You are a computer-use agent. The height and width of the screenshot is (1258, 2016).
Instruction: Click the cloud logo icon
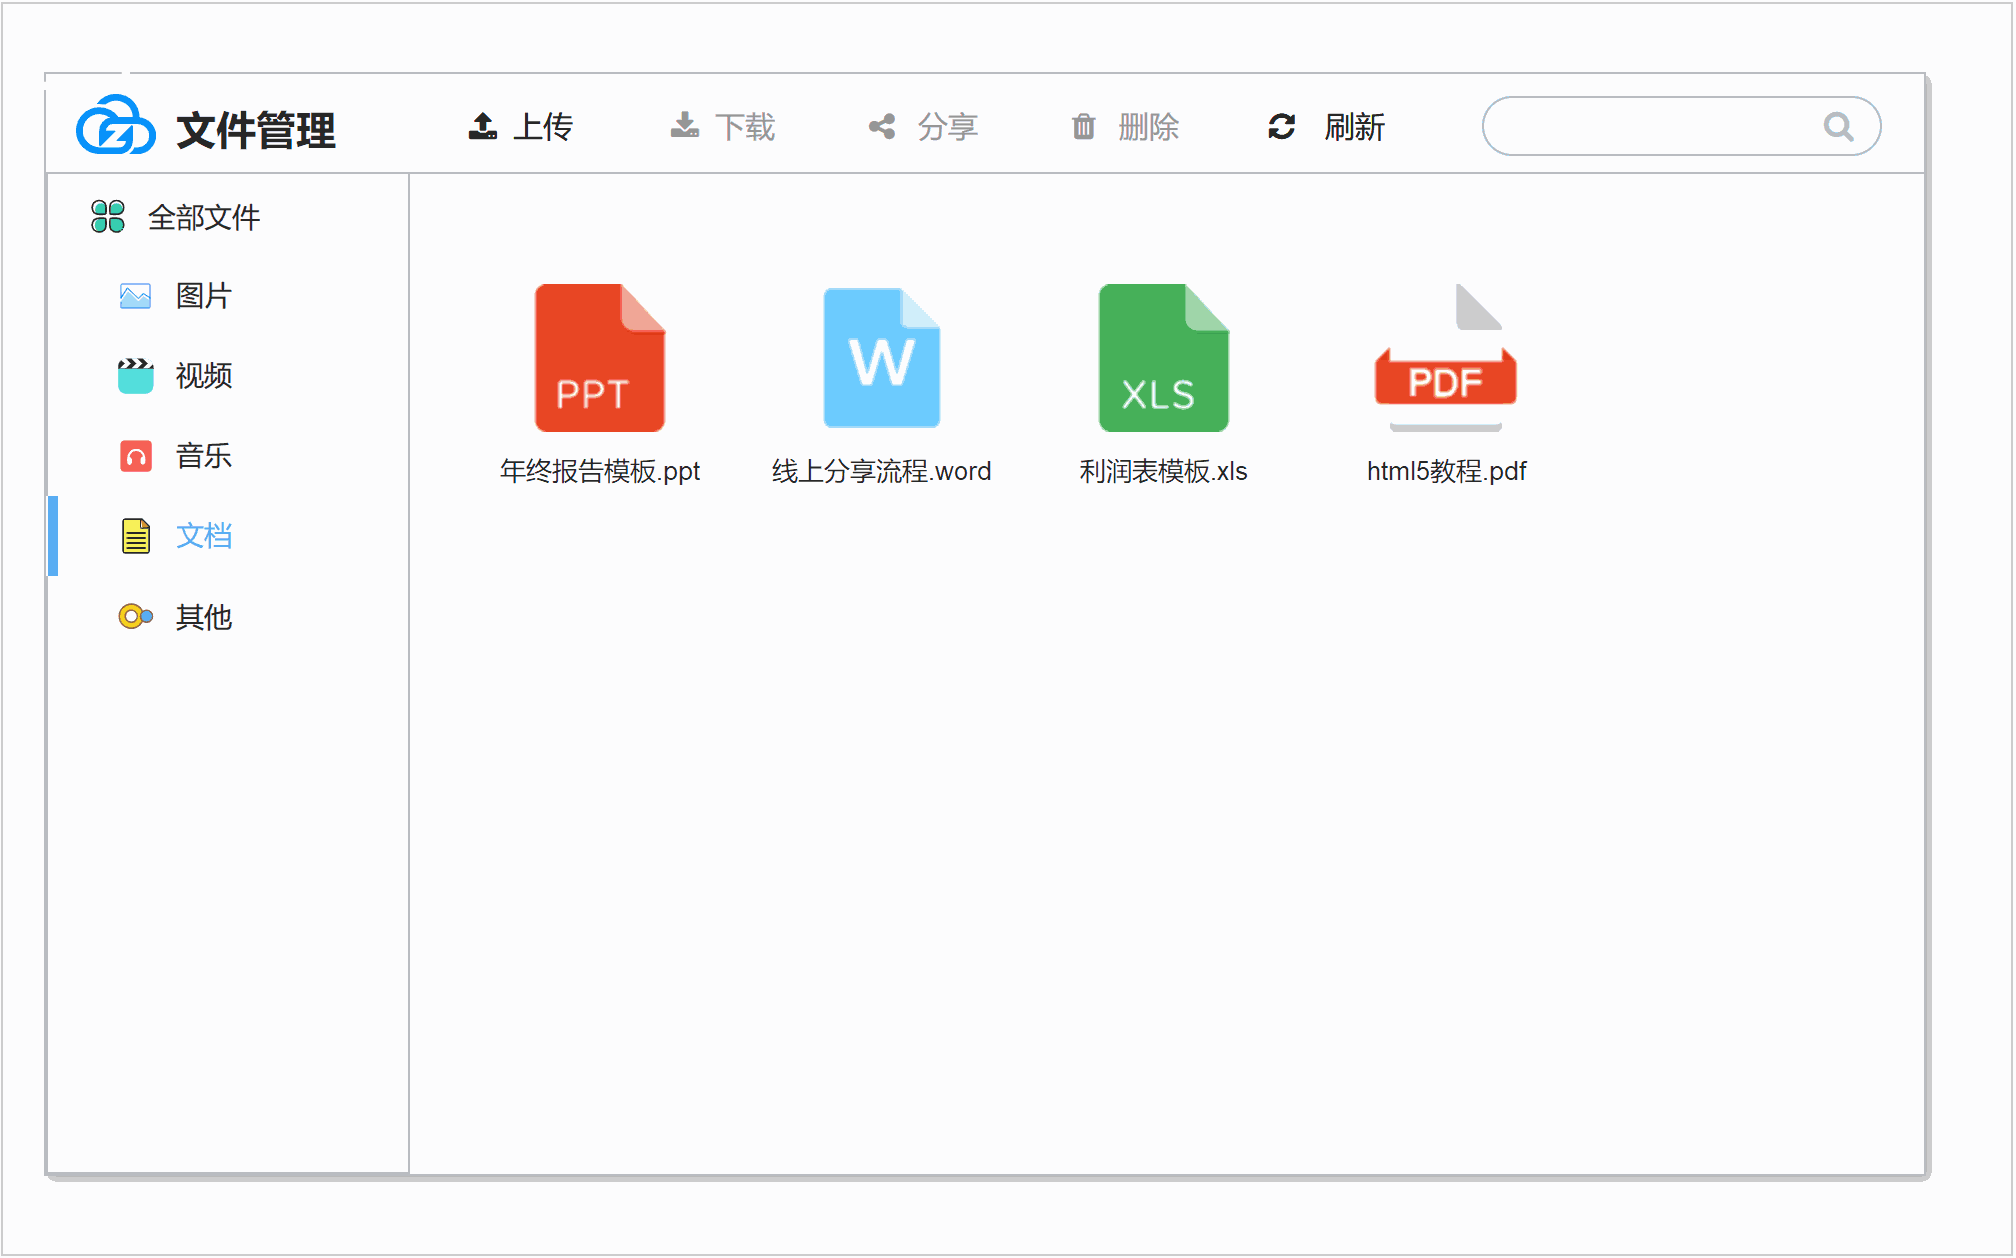[x=116, y=126]
